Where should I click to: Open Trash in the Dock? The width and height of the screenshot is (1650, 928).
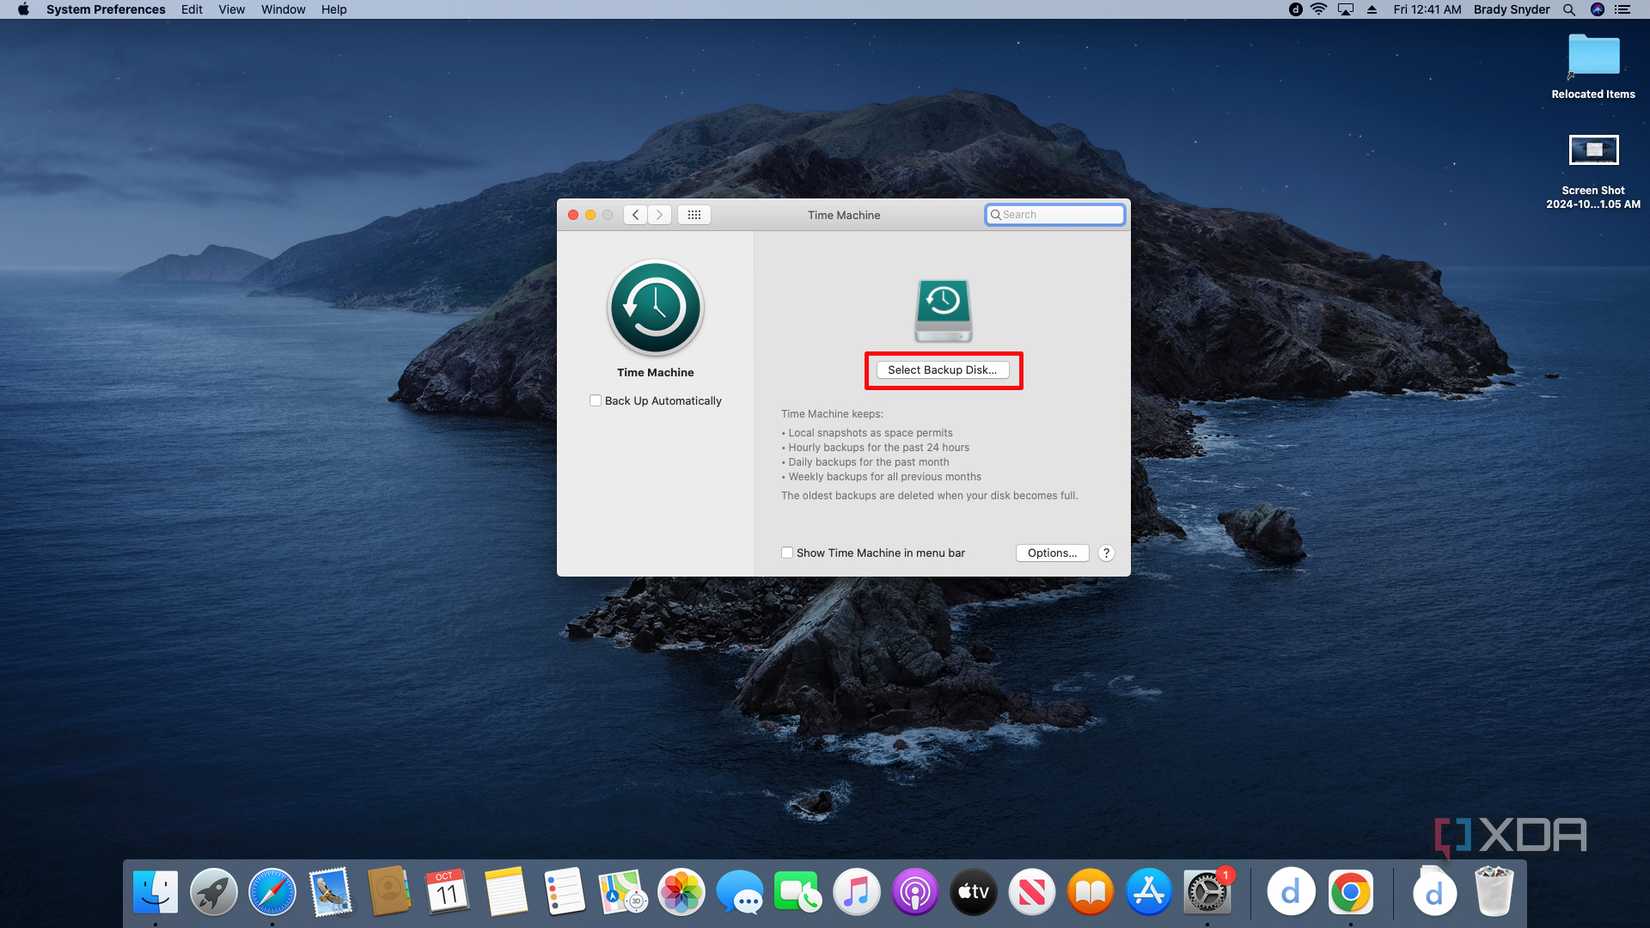(x=1493, y=892)
